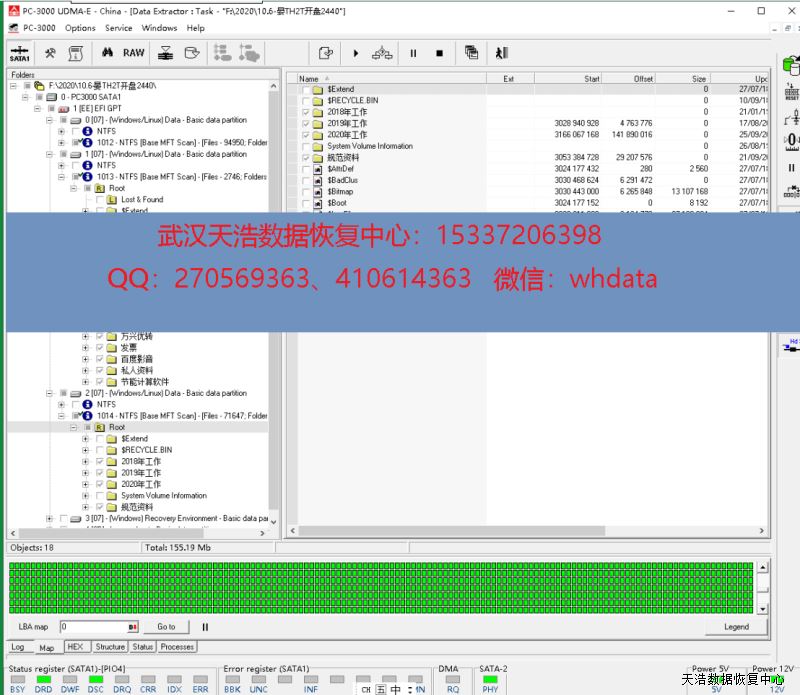Click the Go to button

(x=166, y=627)
